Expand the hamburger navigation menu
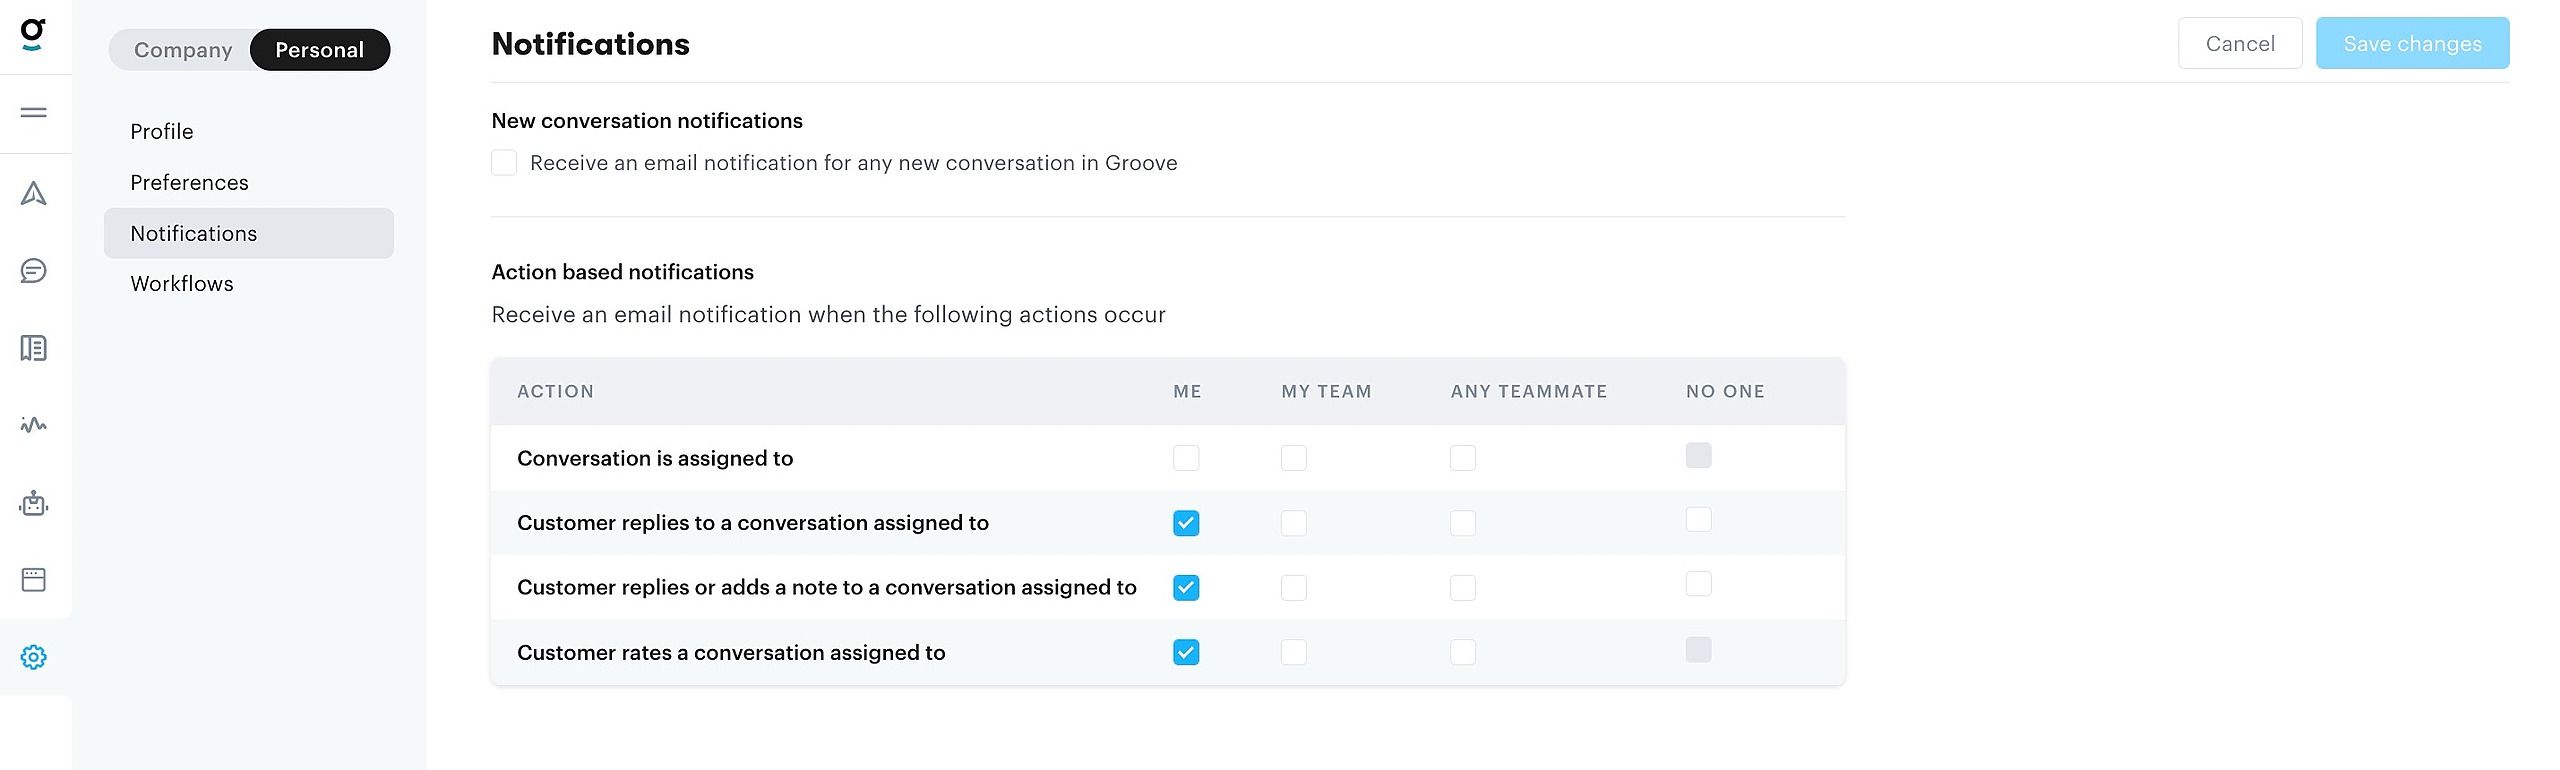Viewport: 2560px width, 770px height. pos(33,112)
